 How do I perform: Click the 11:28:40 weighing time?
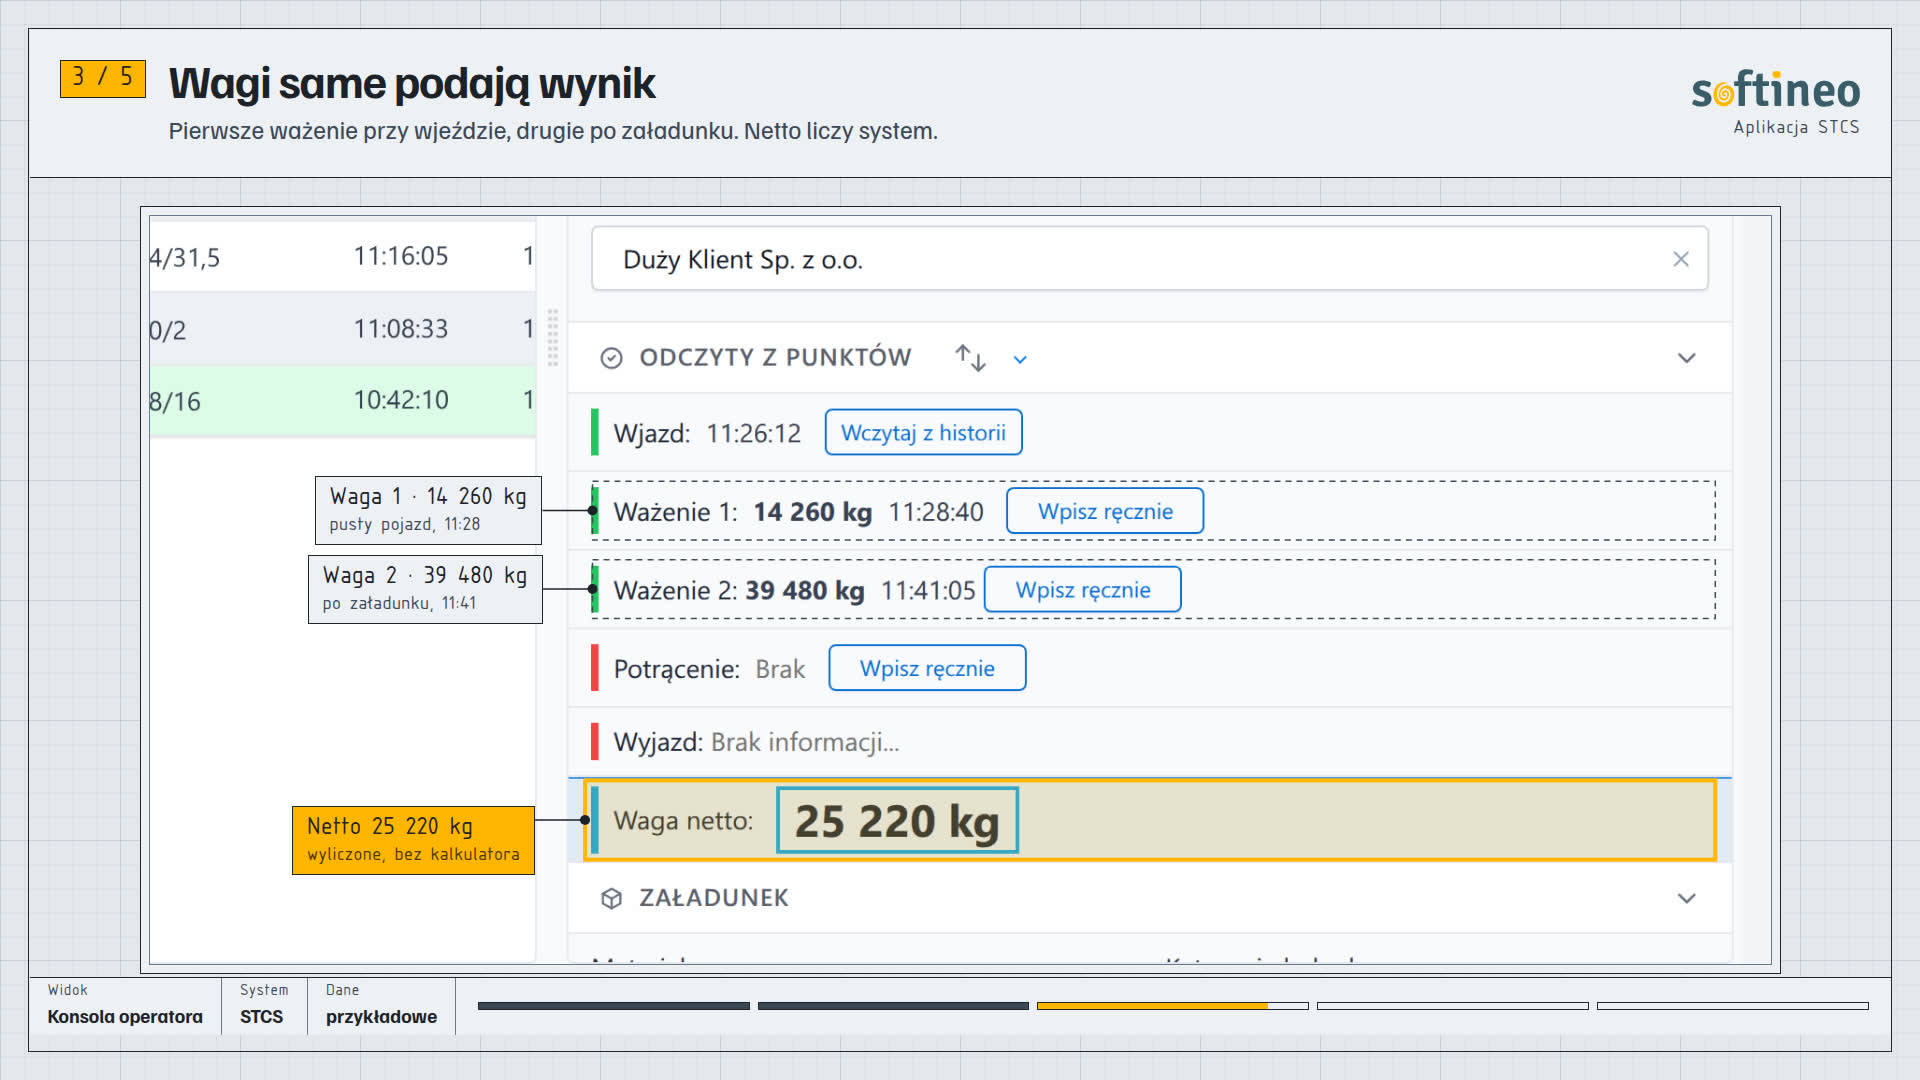(936, 512)
